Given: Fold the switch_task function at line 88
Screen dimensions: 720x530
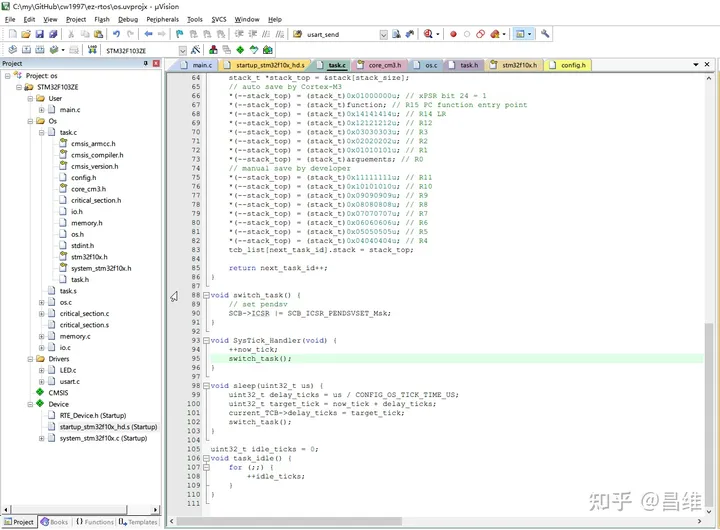Looking at the screenshot, I should click(x=206, y=295).
